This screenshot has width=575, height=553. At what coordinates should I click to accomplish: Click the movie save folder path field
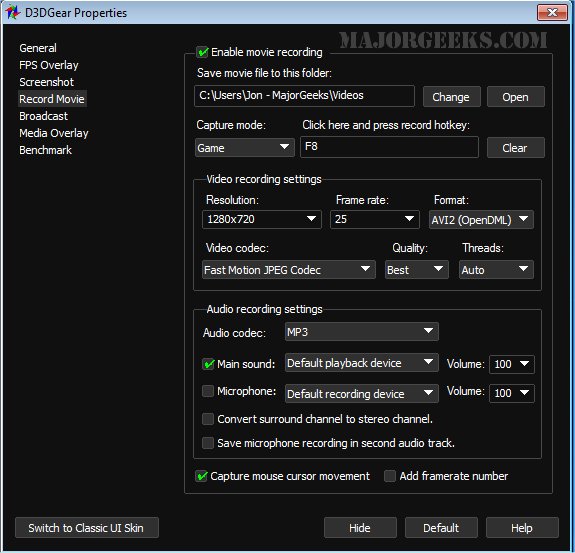coord(304,96)
